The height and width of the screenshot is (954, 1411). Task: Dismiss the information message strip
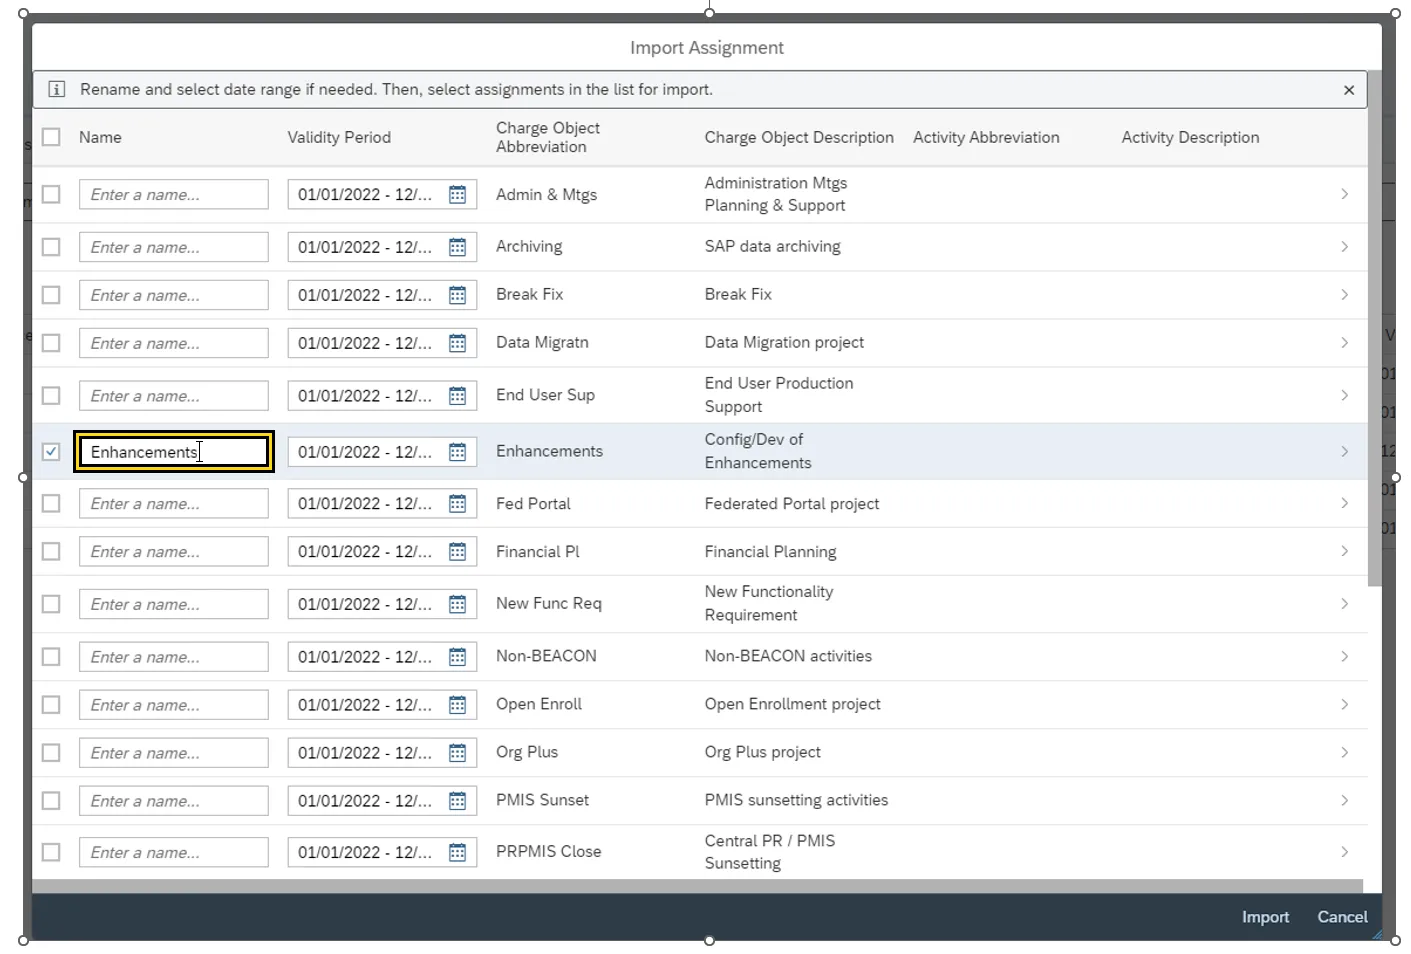tap(1348, 90)
